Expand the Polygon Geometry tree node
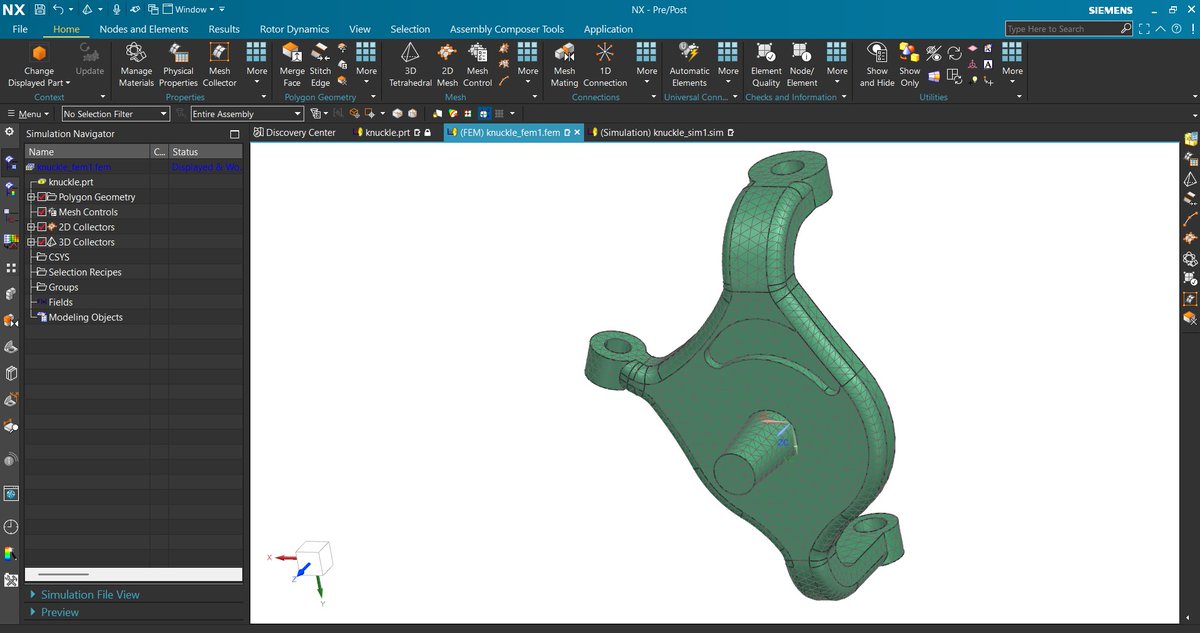 31,197
